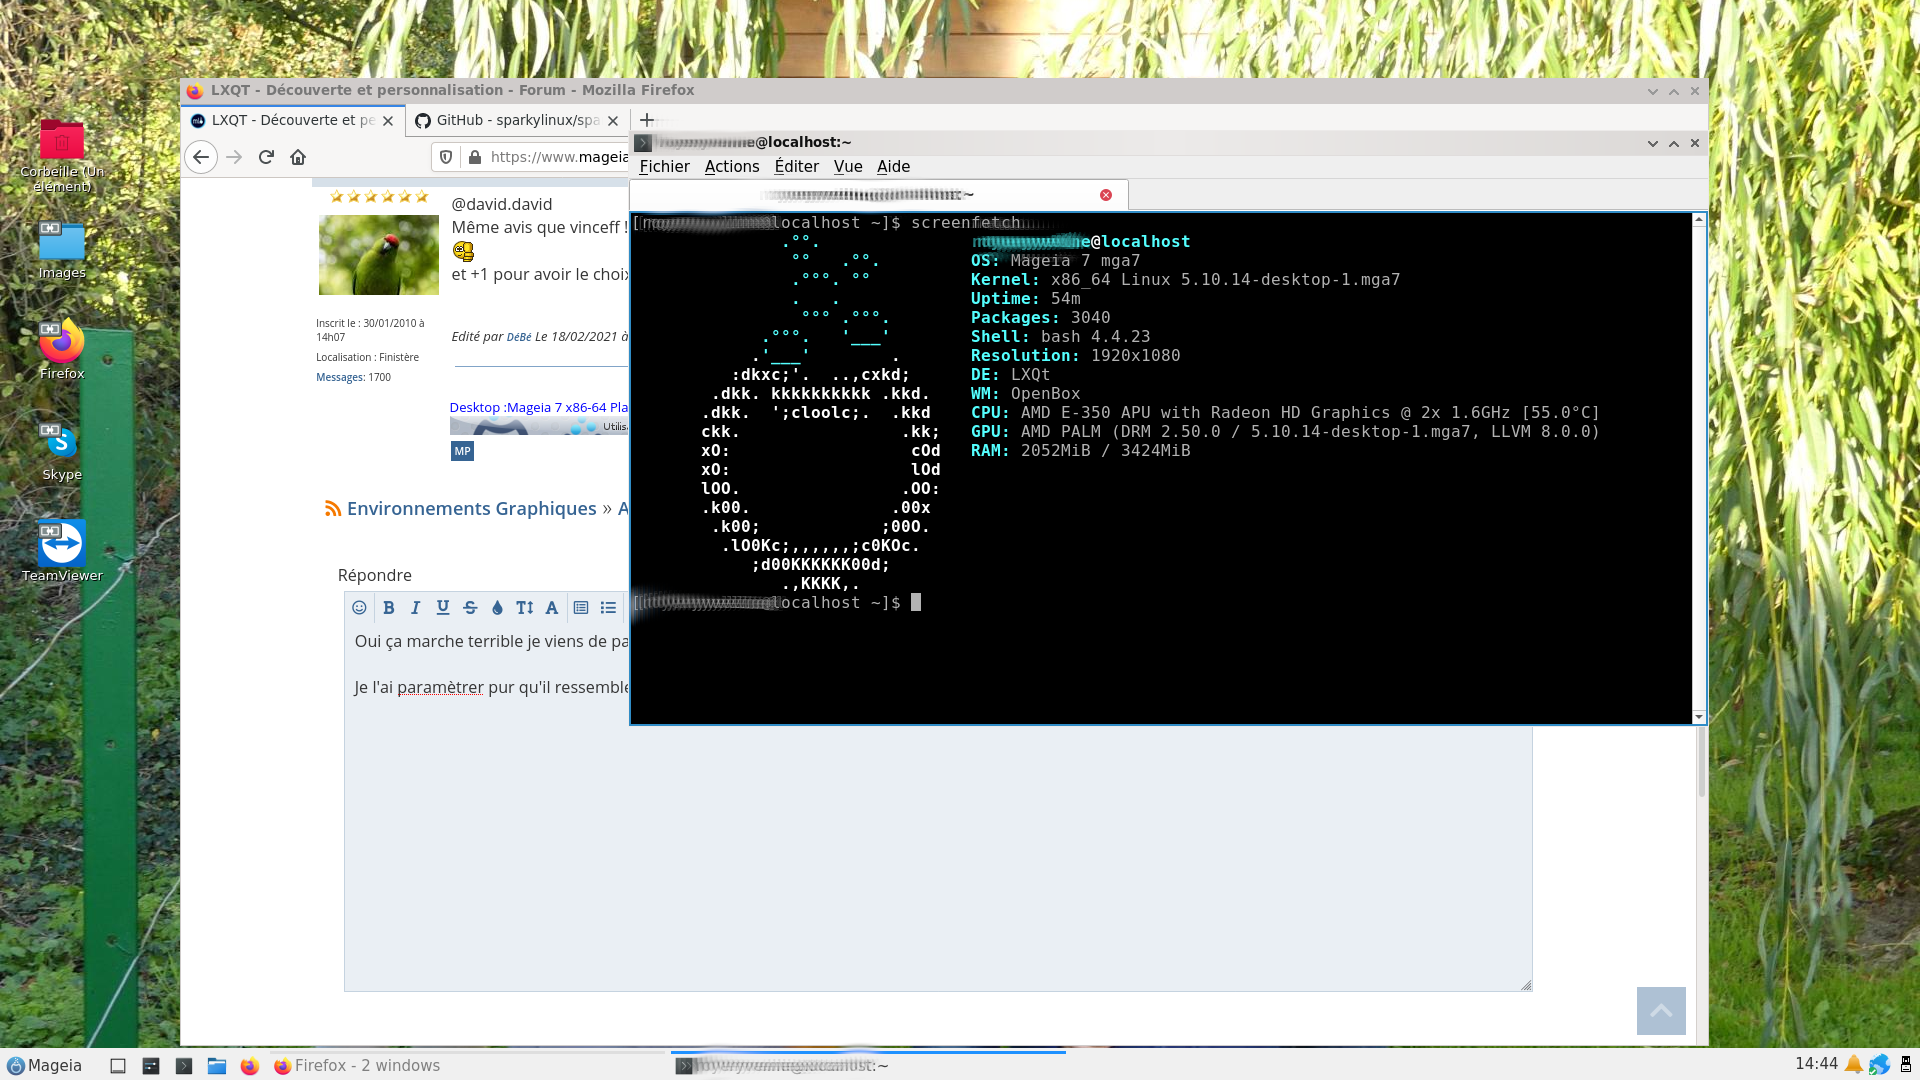The width and height of the screenshot is (1920, 1080).
Task: Click the terminal title bar app icon
Action: 644,143
